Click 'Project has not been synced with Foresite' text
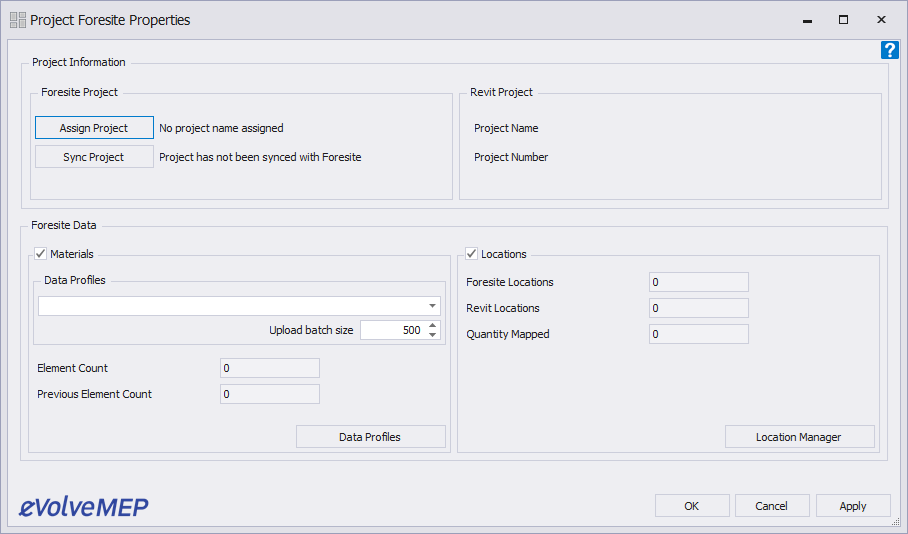The height and width of the screenshot is (534, 908). pyautogui.click(x=260, y=157)
